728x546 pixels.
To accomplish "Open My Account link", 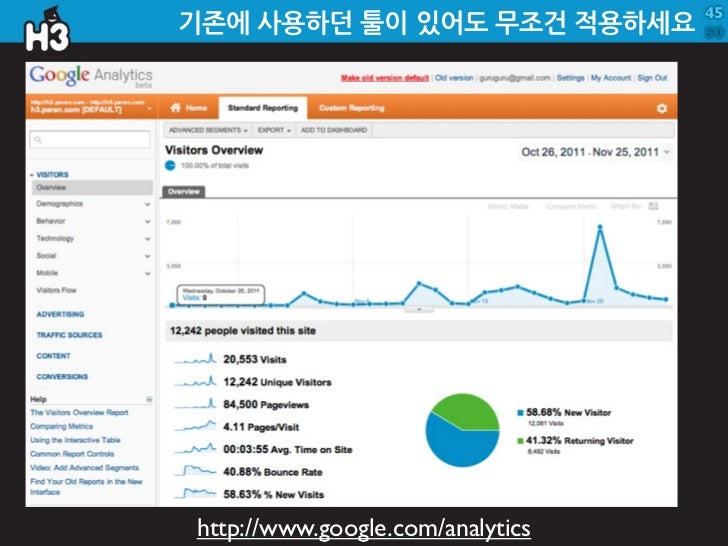I will click(611, 78).
